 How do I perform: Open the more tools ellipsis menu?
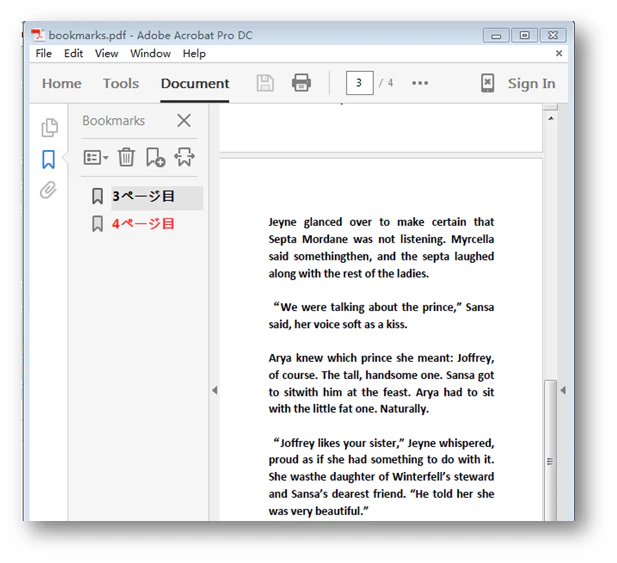pyautogui.click(x=420, y=83)
